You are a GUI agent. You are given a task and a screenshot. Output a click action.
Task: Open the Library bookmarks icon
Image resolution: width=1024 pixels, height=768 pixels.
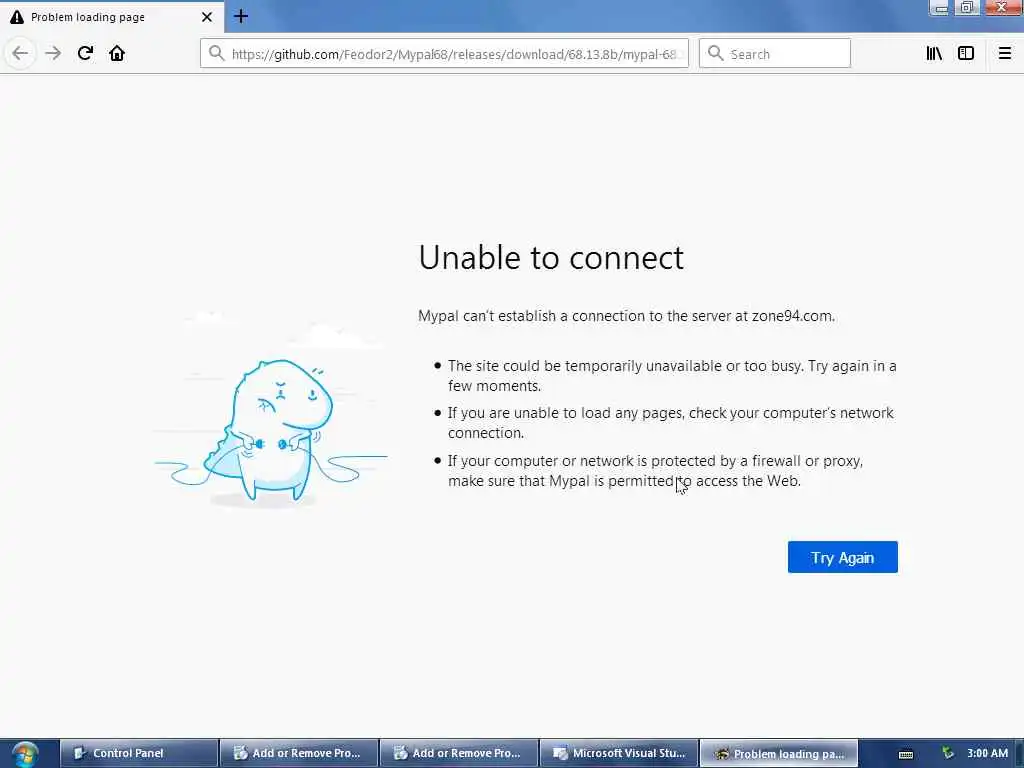(x=935, y=54)
